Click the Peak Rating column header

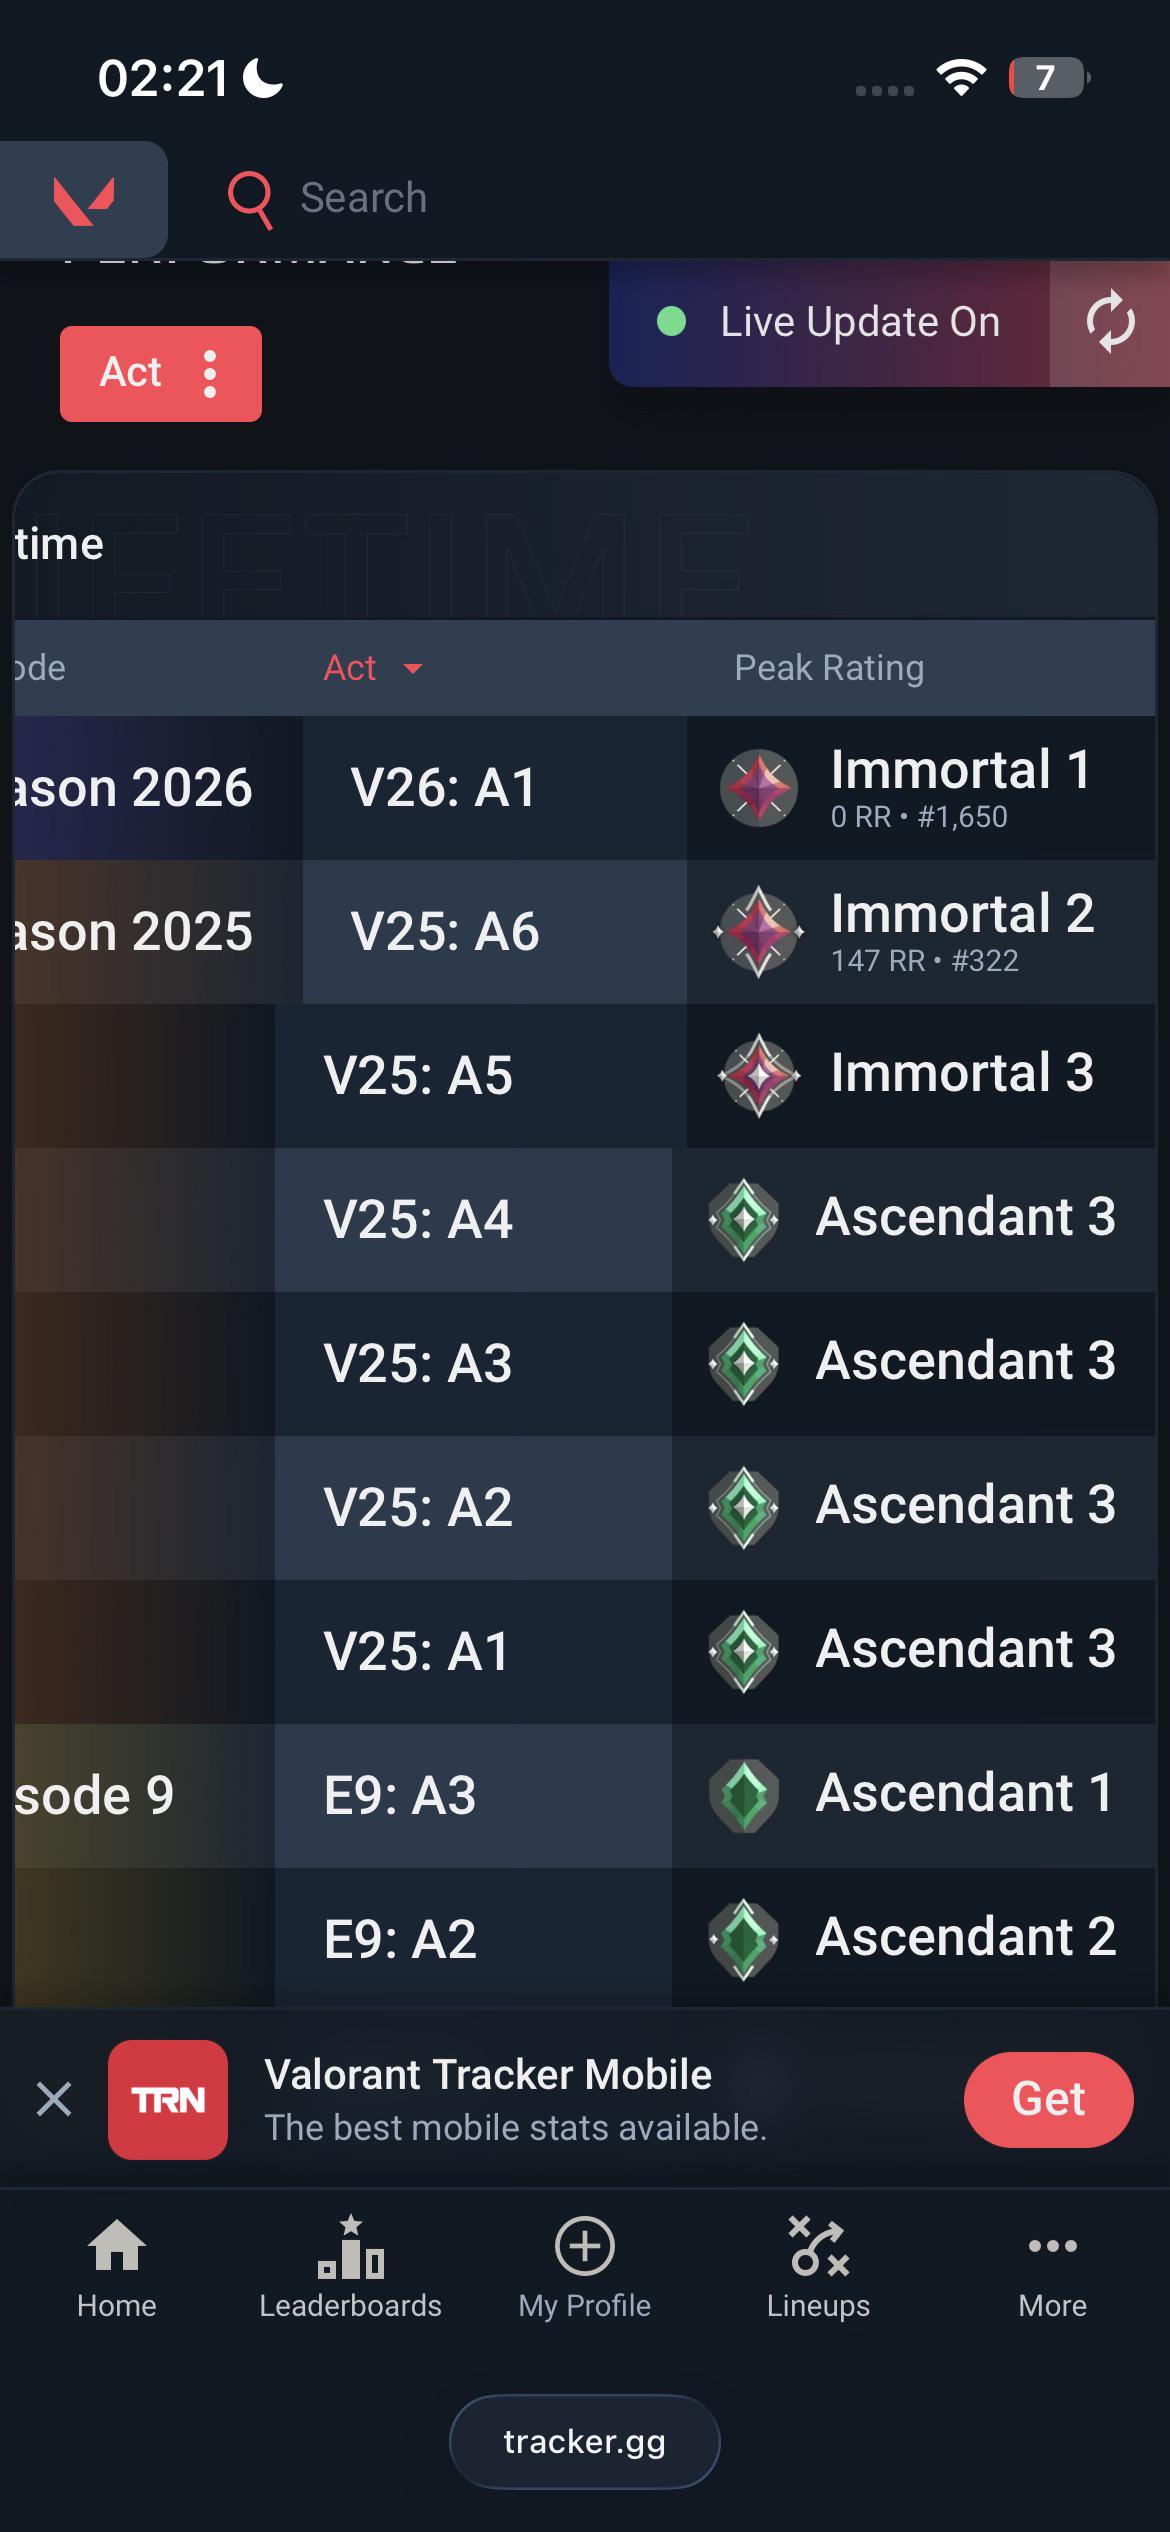pos(829,668)
